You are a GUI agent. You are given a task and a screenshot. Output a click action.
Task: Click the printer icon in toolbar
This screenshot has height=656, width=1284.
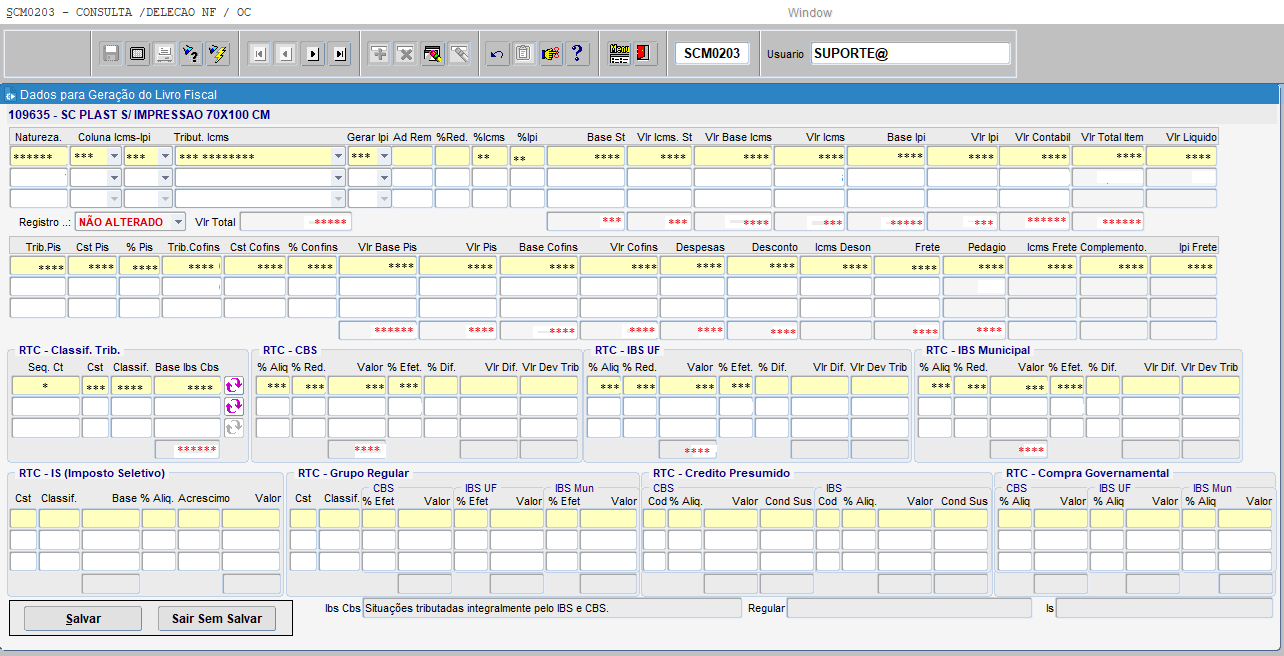(164, 54)
